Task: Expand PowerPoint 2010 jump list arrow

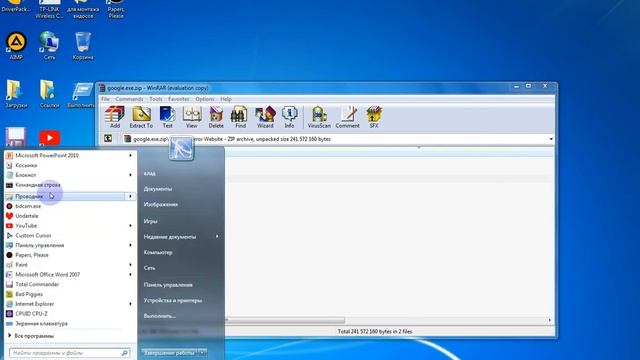Action: (130, 156)
